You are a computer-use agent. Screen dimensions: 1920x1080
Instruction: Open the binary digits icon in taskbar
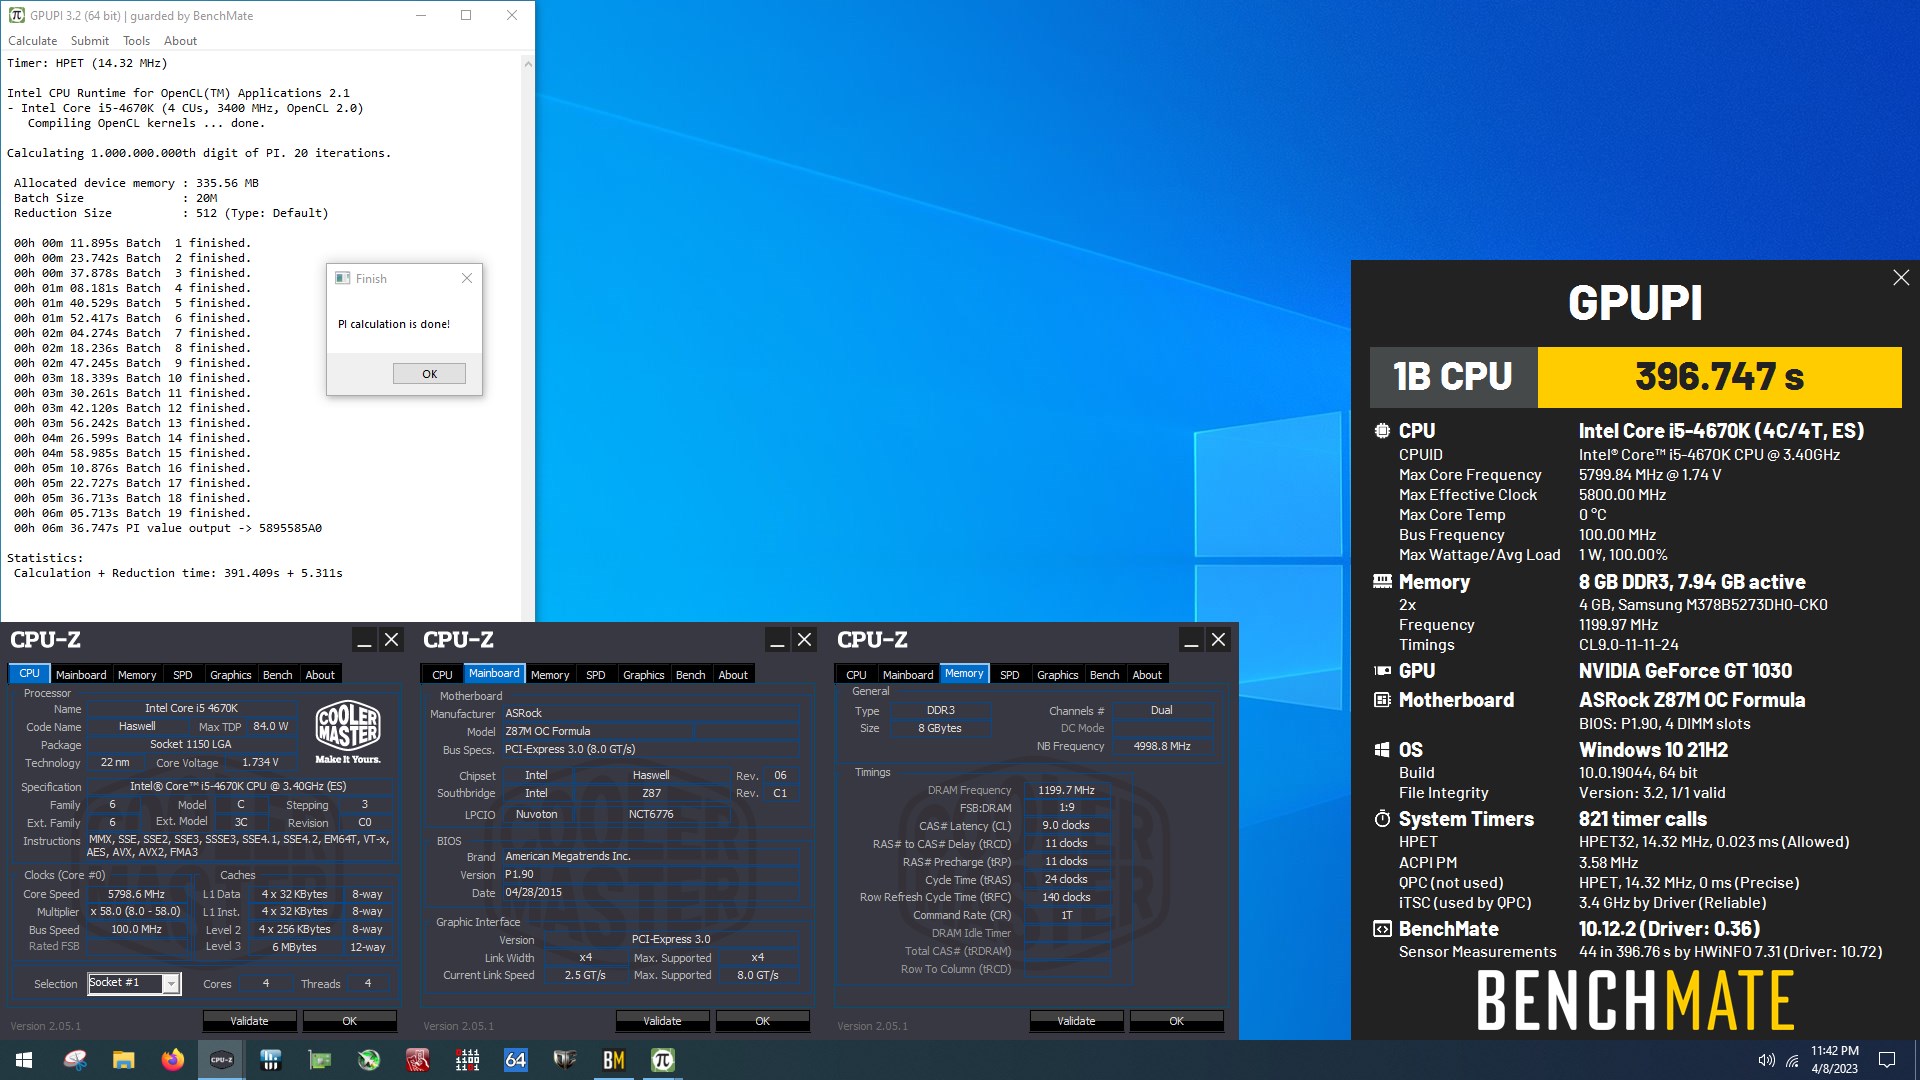click(x=466, y=1060)
